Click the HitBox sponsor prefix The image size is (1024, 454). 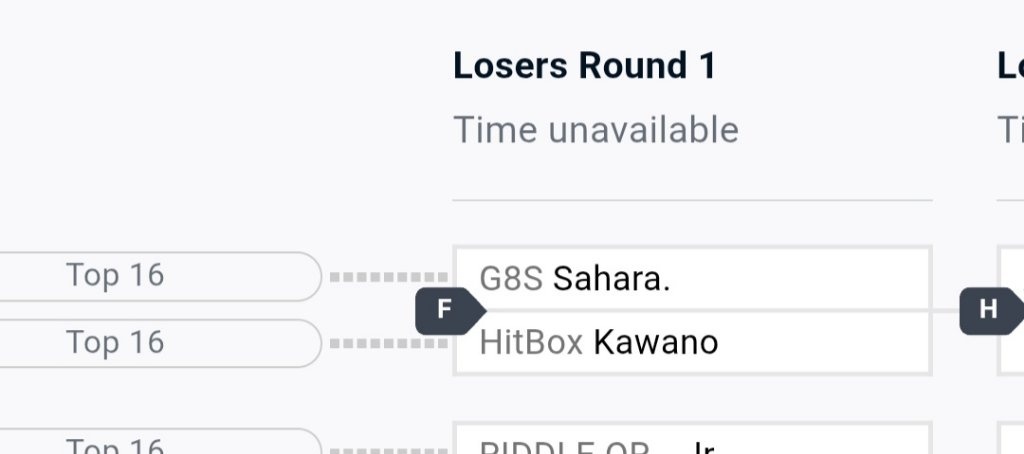click(531, 343)
